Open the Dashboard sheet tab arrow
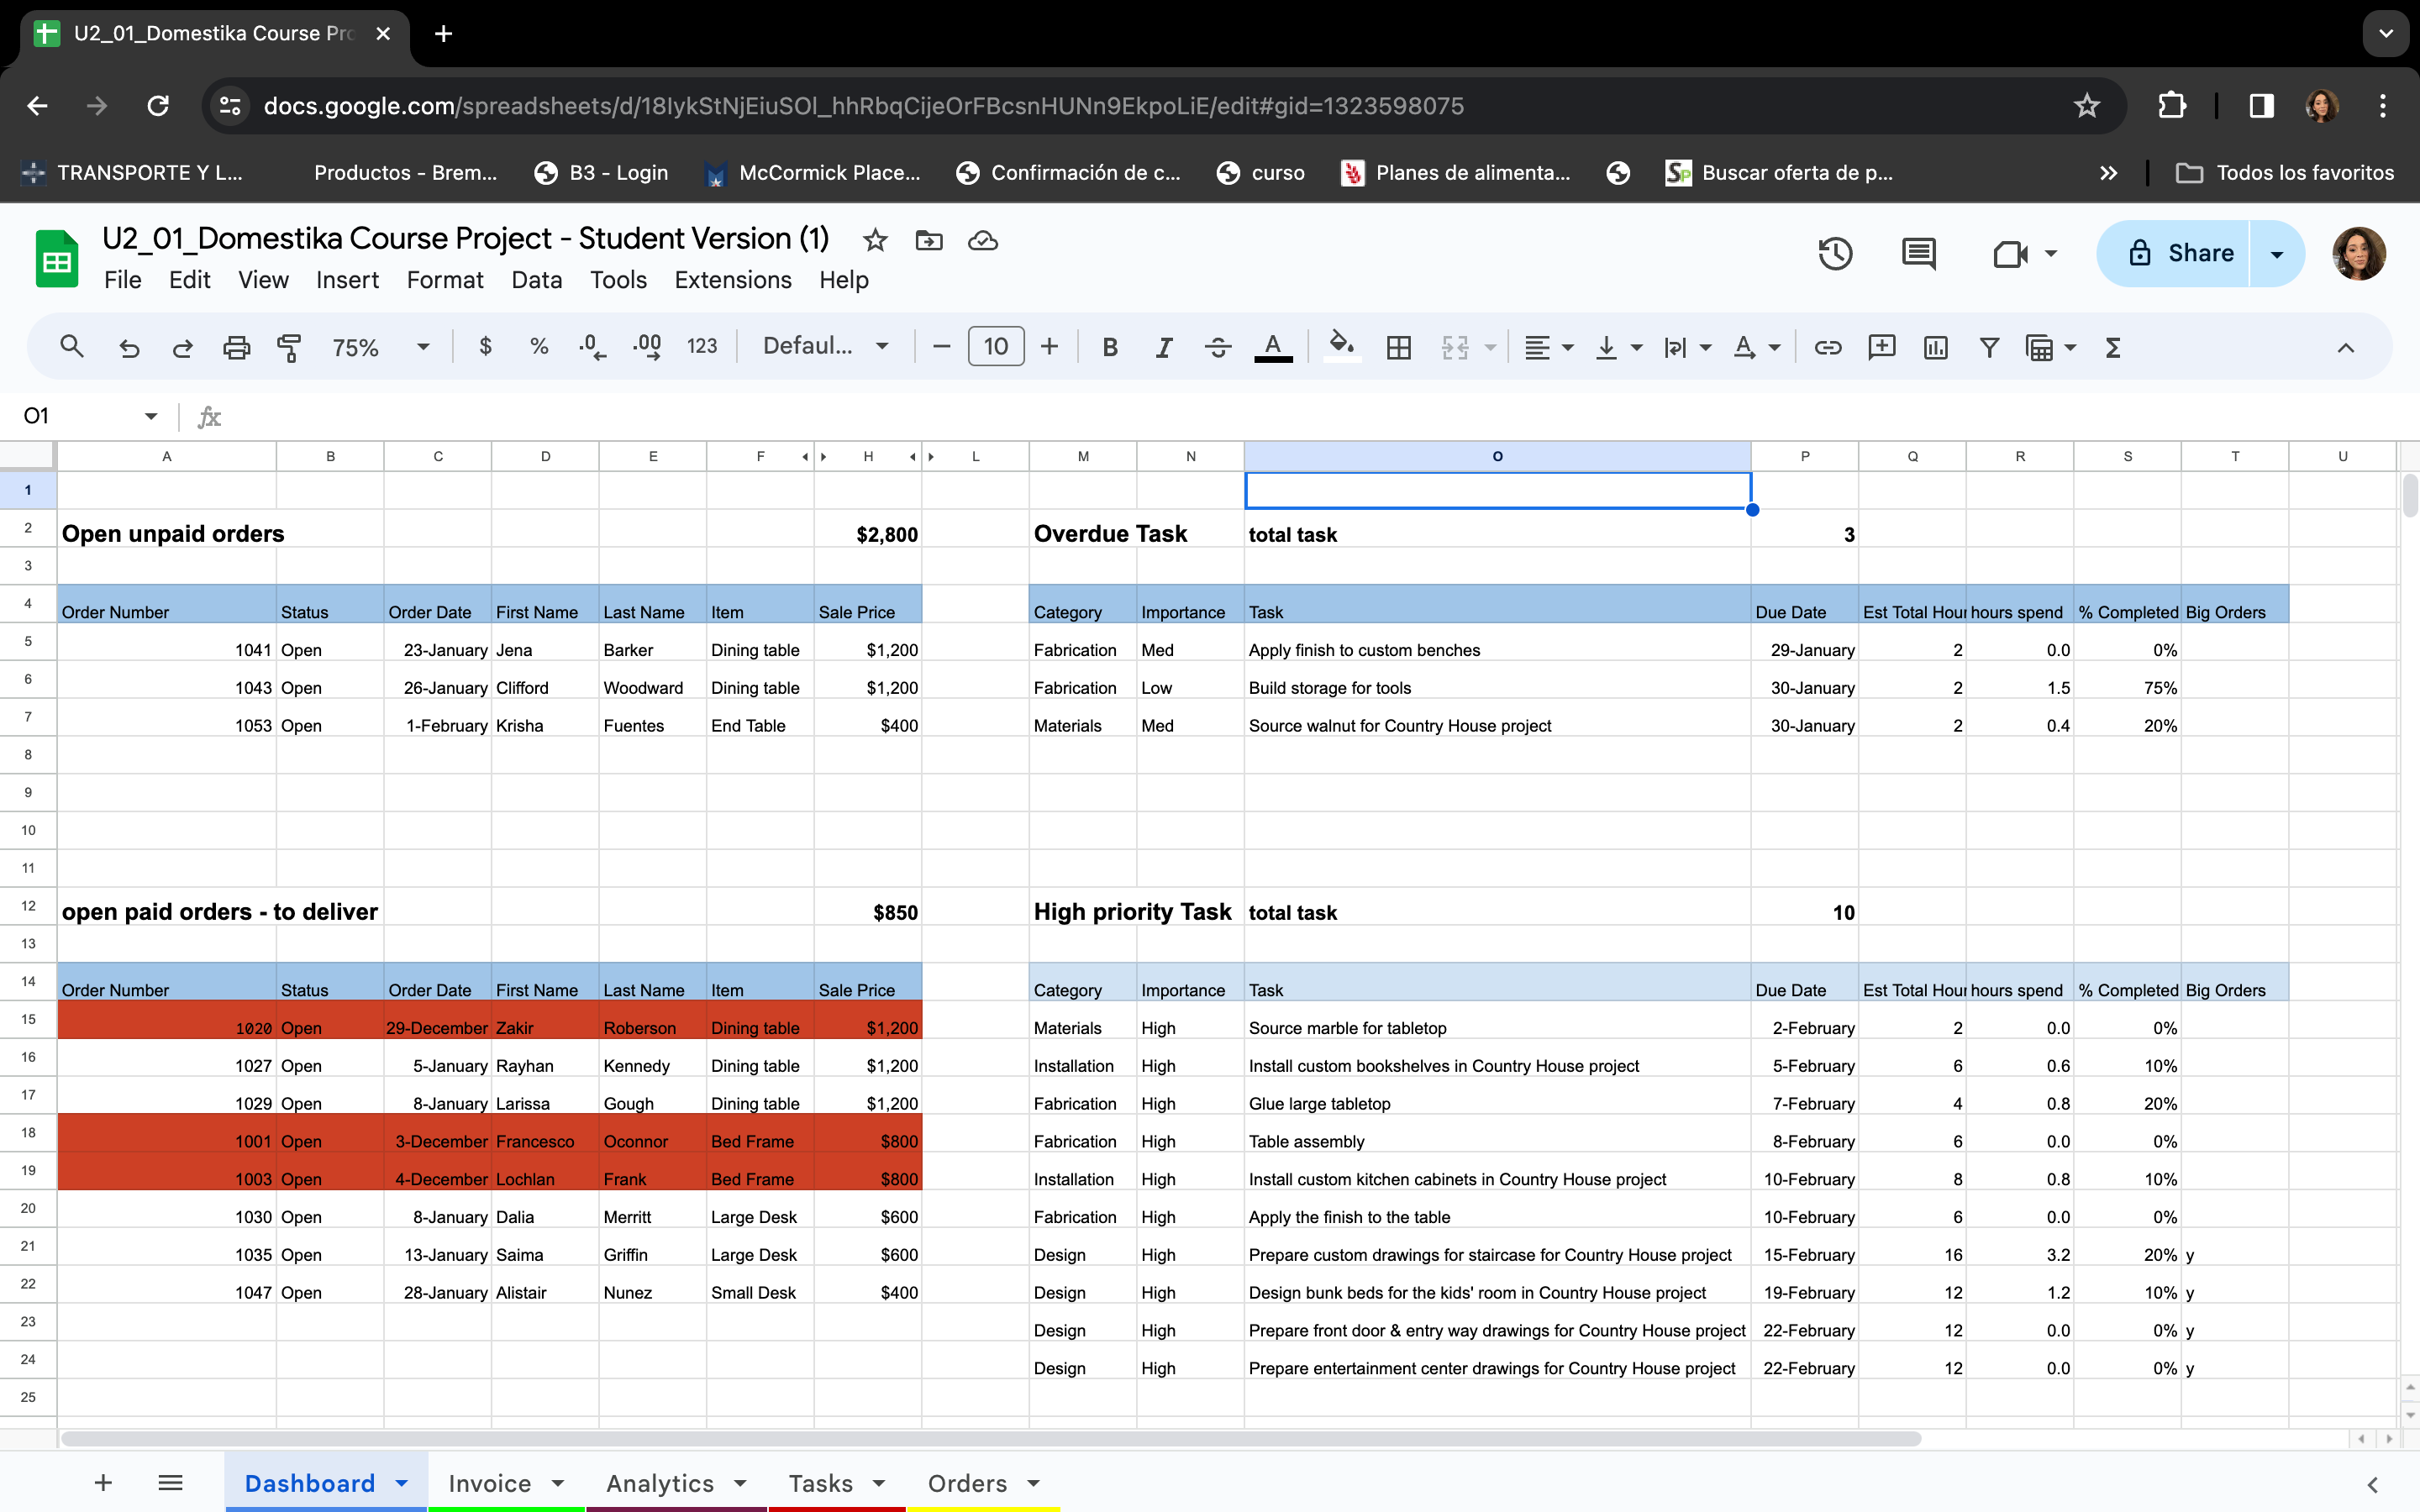The width and height of the screenshot is (2420, 1512). coord(402,1483)
